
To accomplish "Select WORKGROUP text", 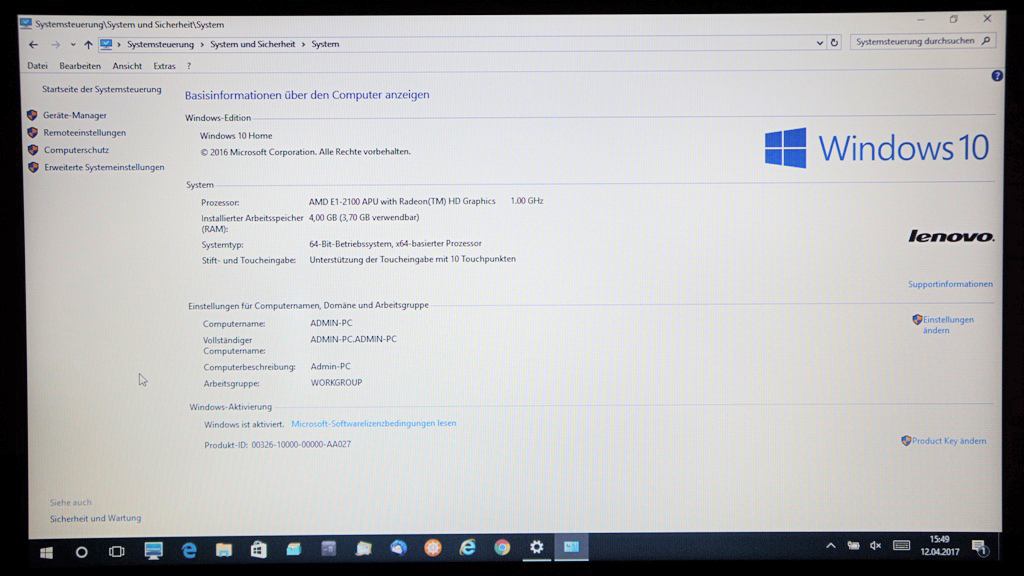I will point(336,383).
